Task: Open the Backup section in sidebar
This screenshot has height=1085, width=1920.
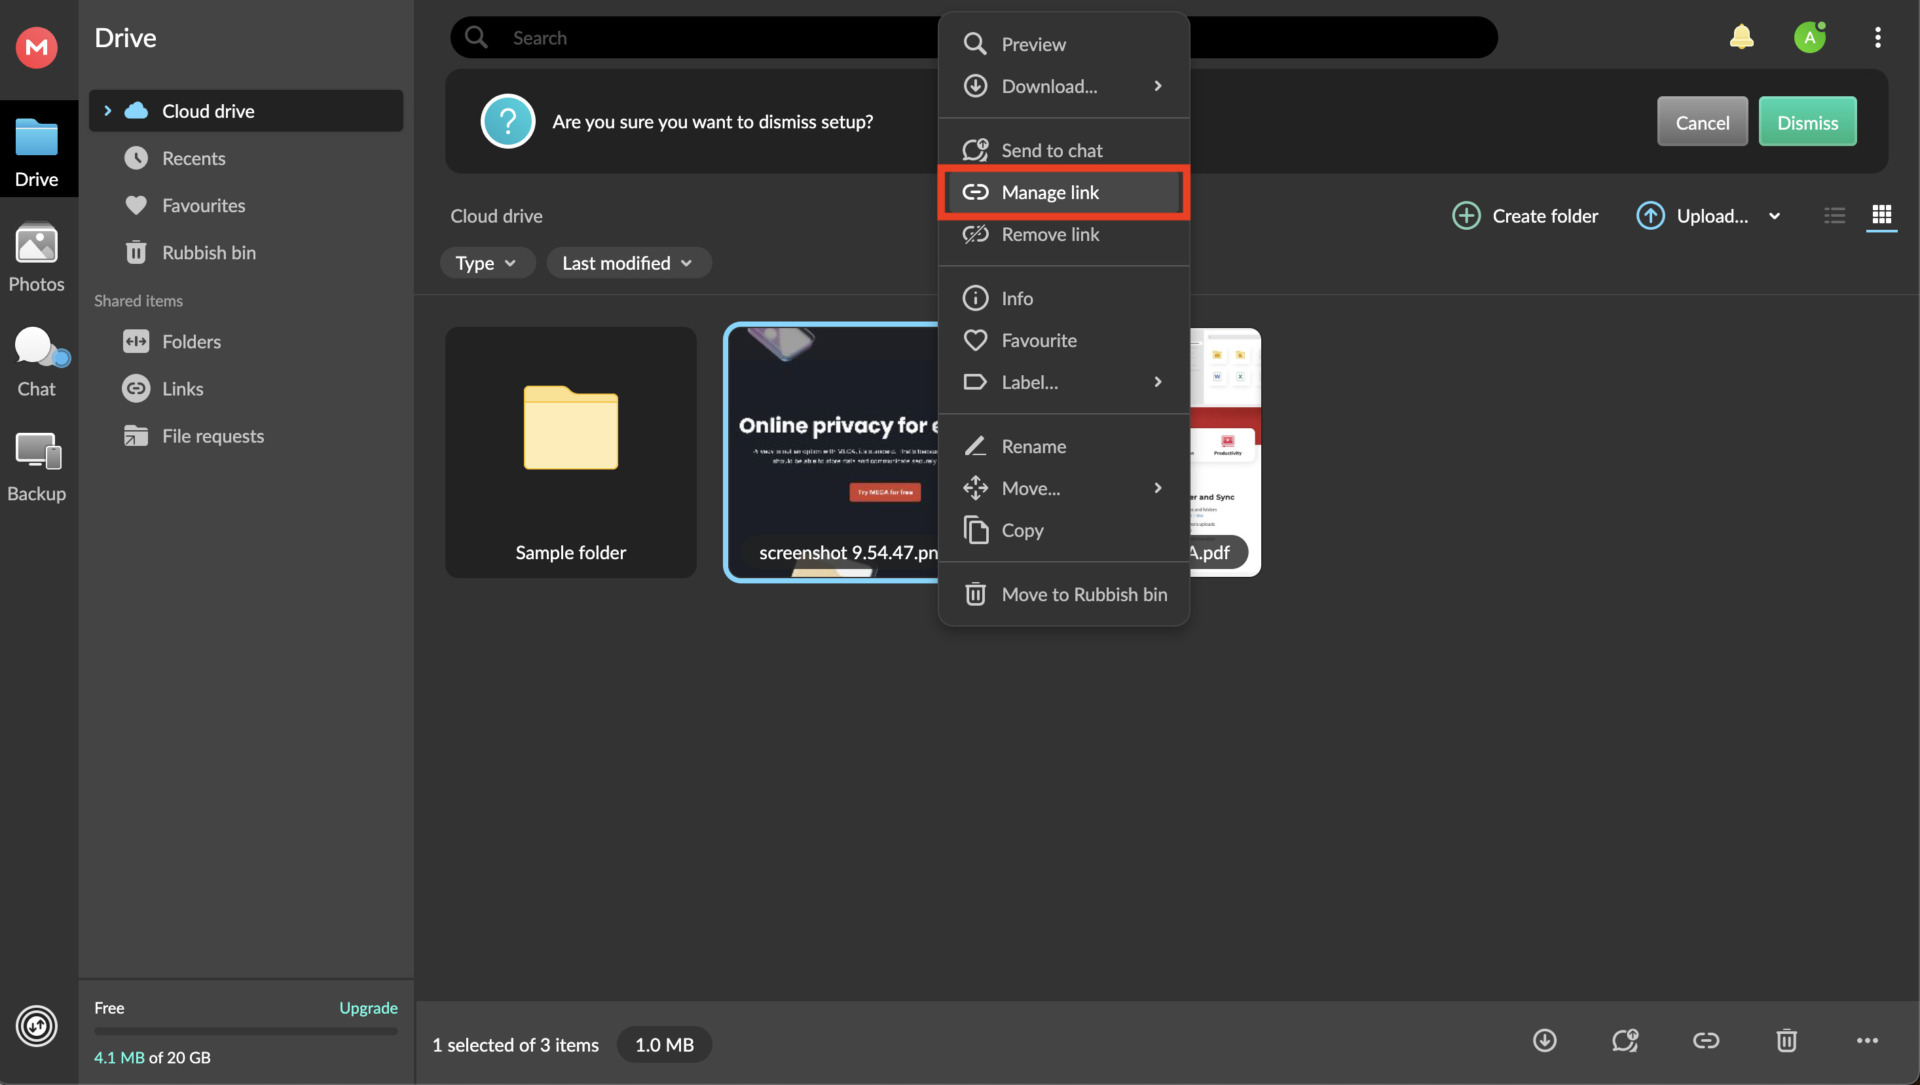Action: tap(37, 463)
